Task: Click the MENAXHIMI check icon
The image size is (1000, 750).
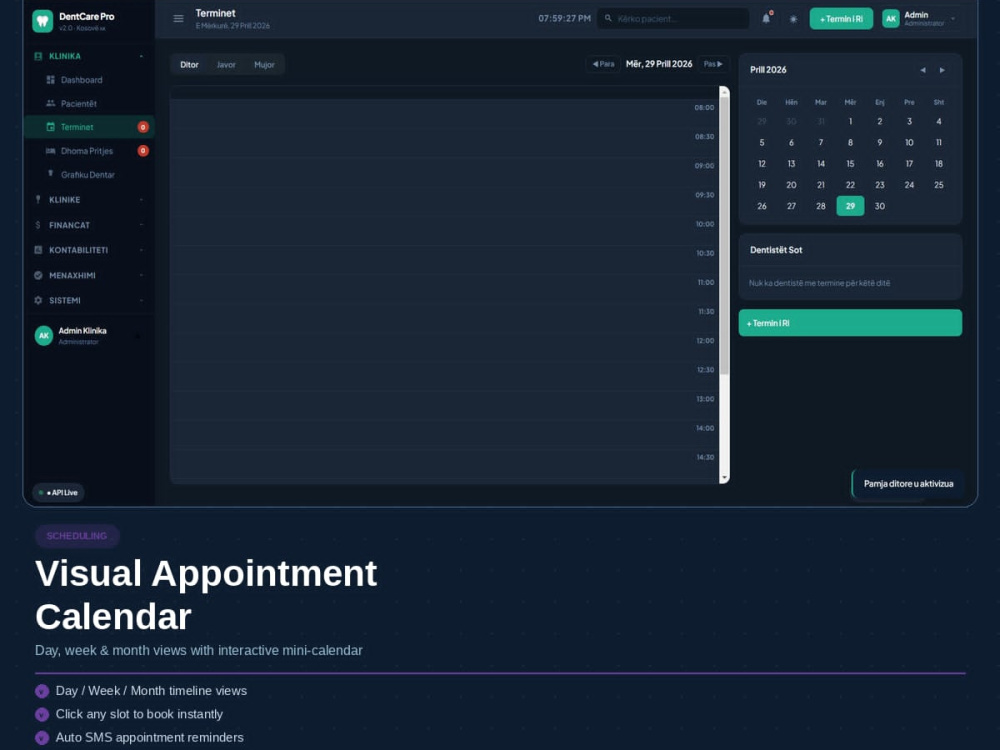Action: click(x=38, y=276)
